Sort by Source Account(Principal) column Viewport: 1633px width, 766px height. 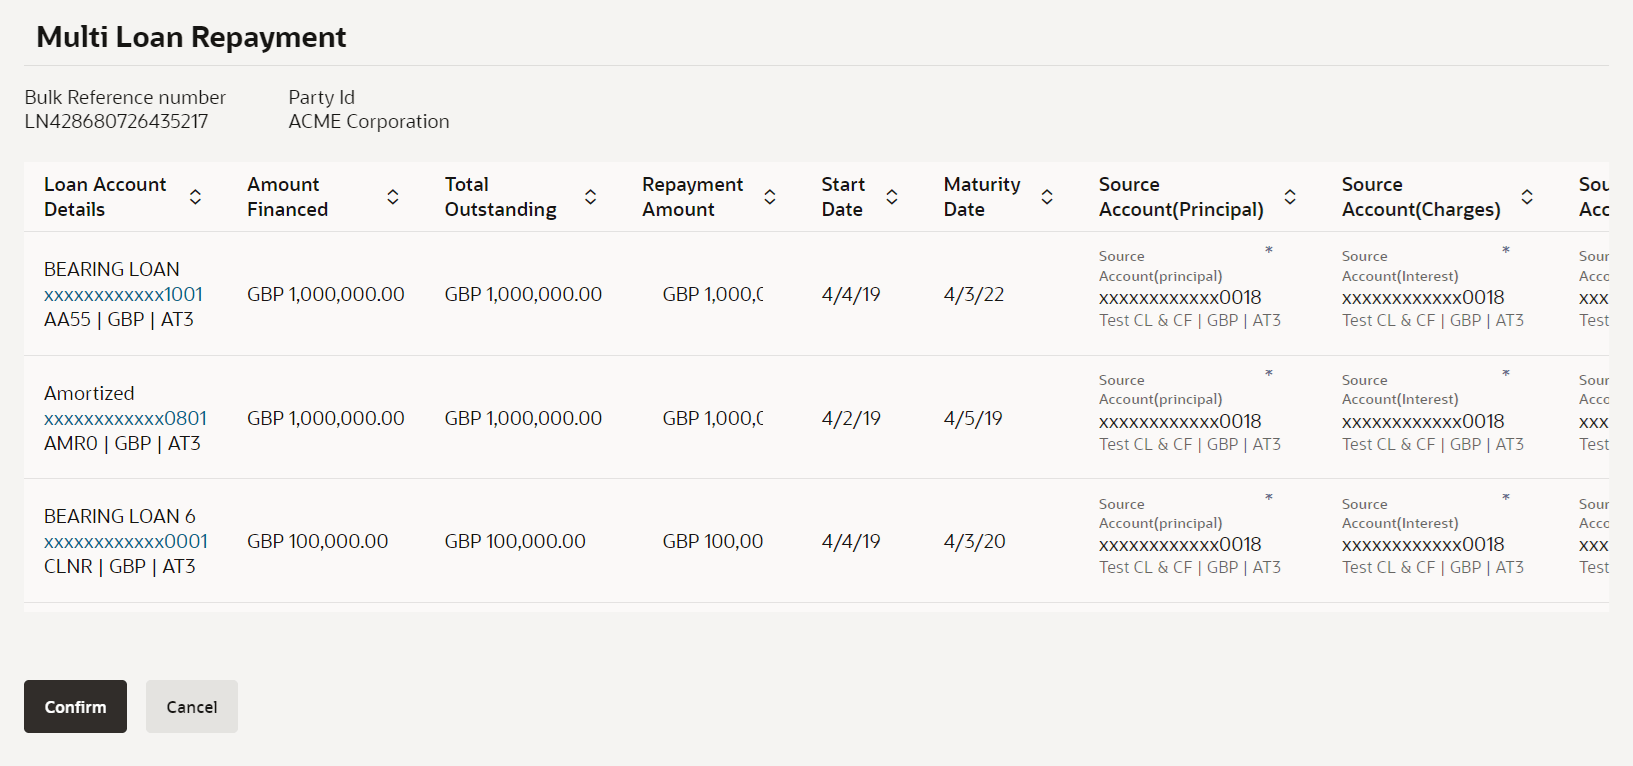tap(1290, 197)
